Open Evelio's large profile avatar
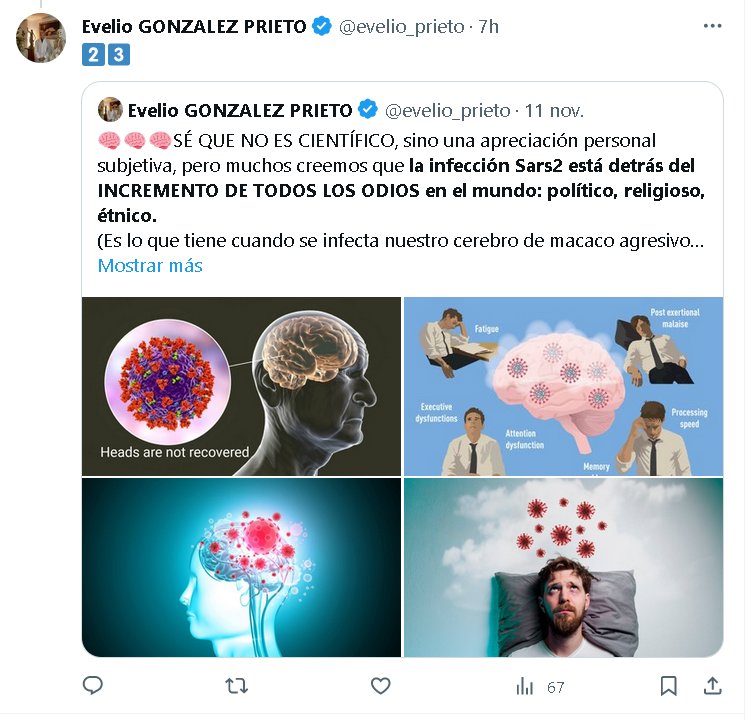The height and width of the screenshot is (720, 750). [41, 38]
